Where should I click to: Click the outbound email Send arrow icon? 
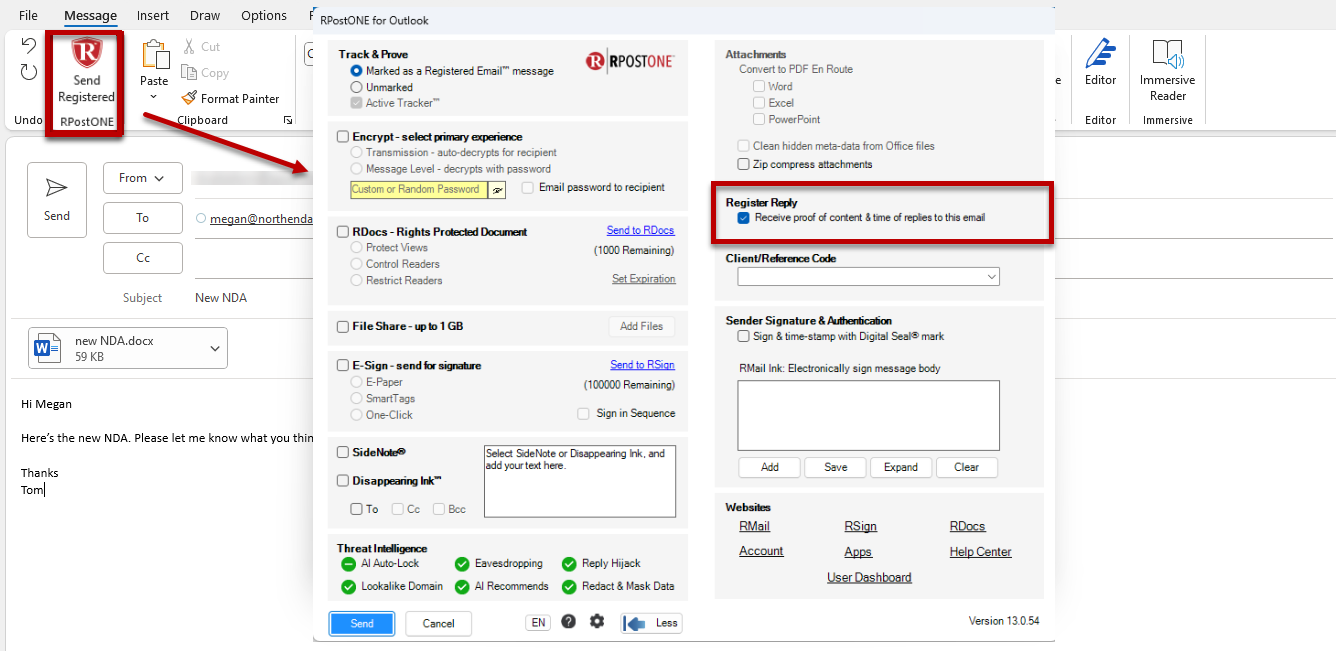point(57,188)
